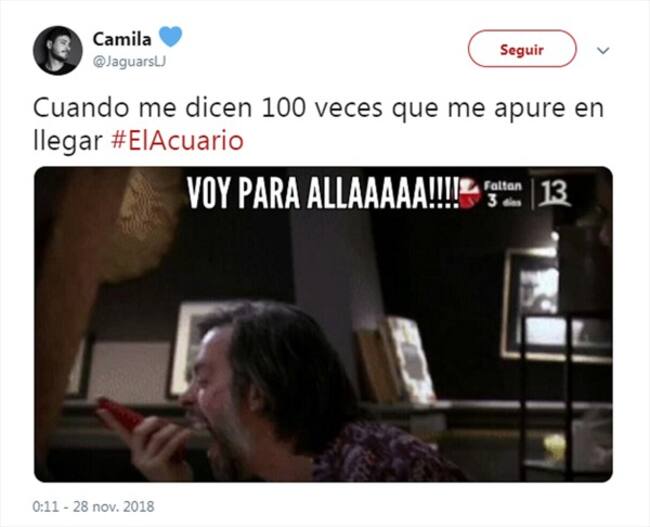Click the books leaning on the shelf
The height and width of the screenshot is (527, 650).
pyautogui.click(x=396, y=359)
